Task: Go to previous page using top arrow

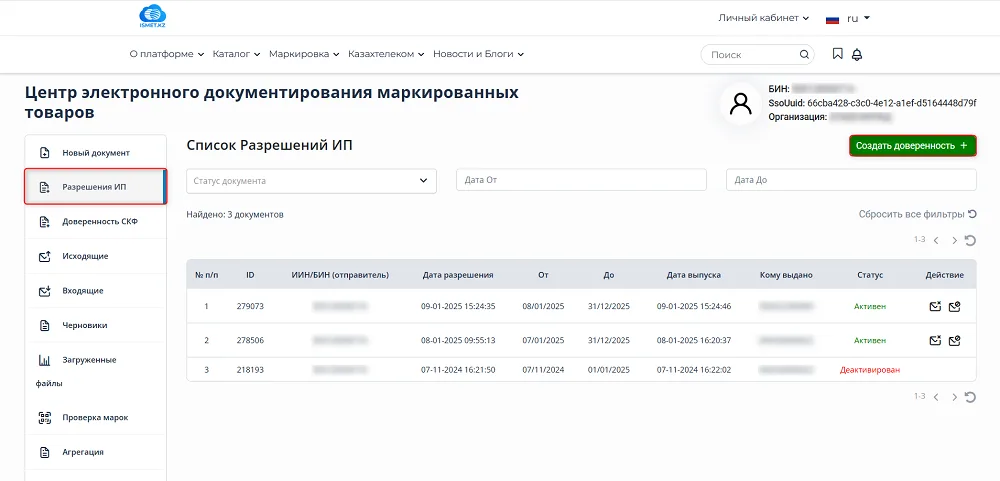Action: click(x=936, y=240)
